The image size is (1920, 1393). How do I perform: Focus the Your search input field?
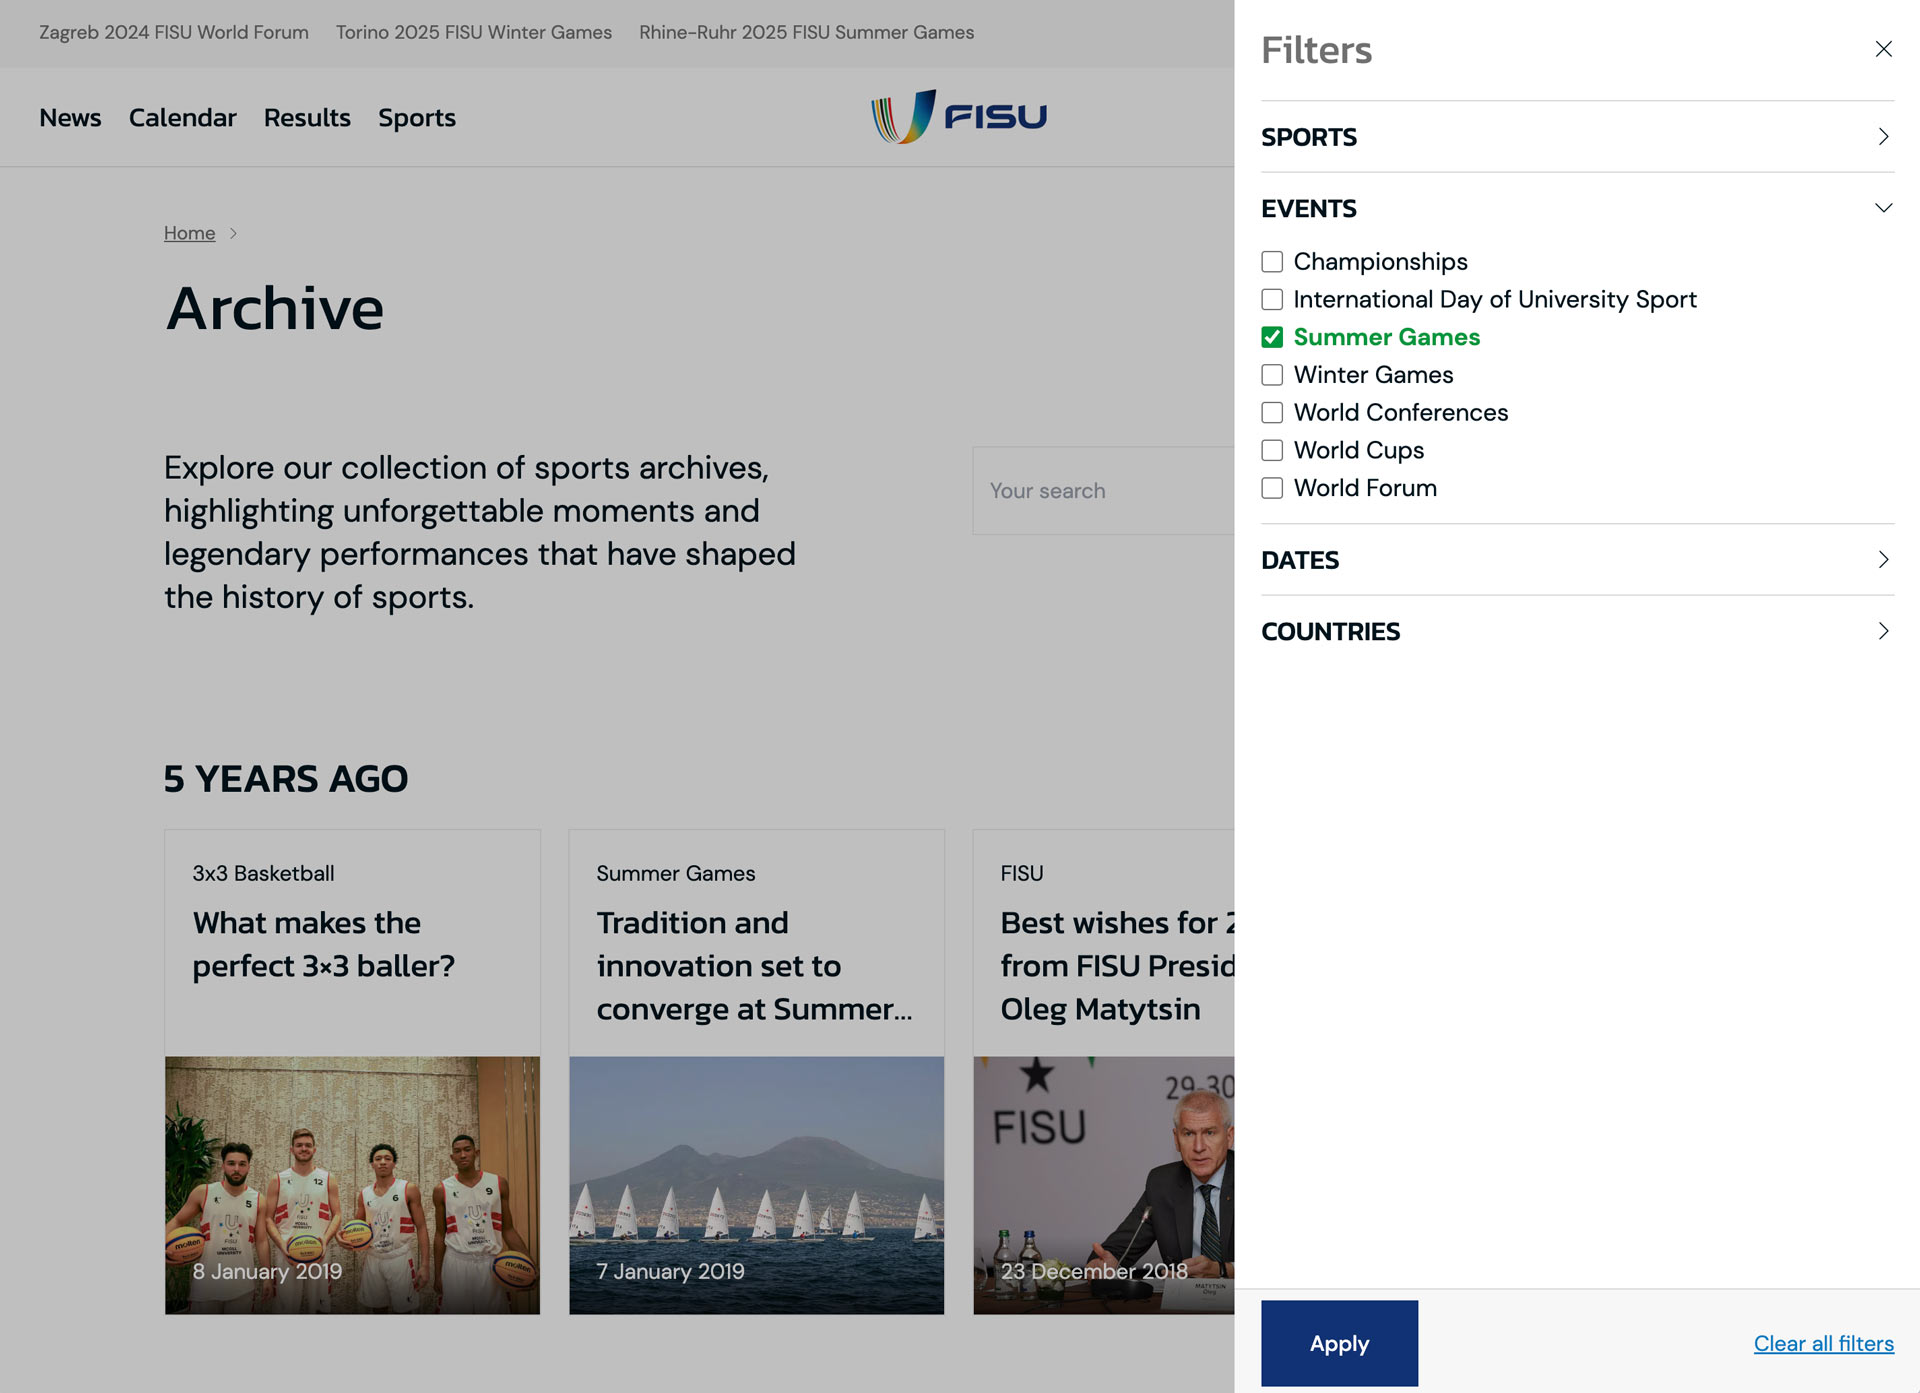1100,491
